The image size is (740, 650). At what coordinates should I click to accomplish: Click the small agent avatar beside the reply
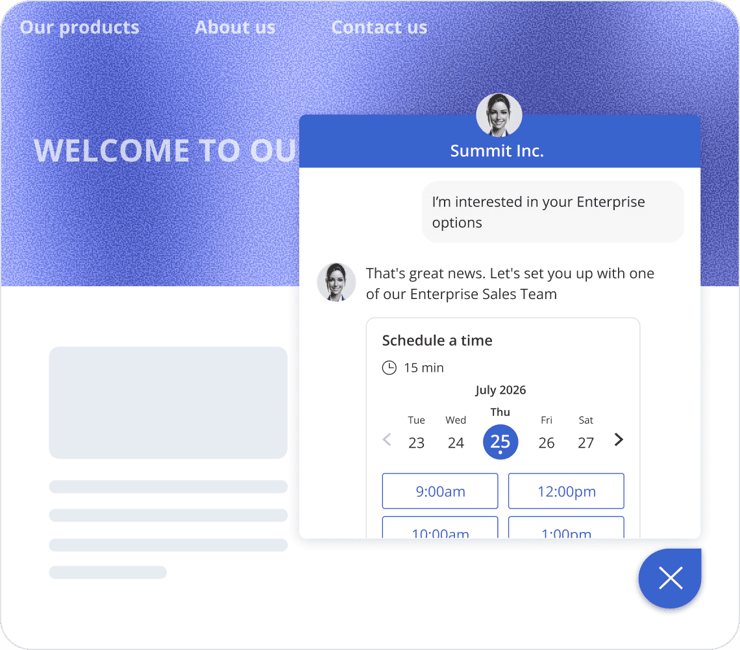pyautogui.click(x=336, y=282)
